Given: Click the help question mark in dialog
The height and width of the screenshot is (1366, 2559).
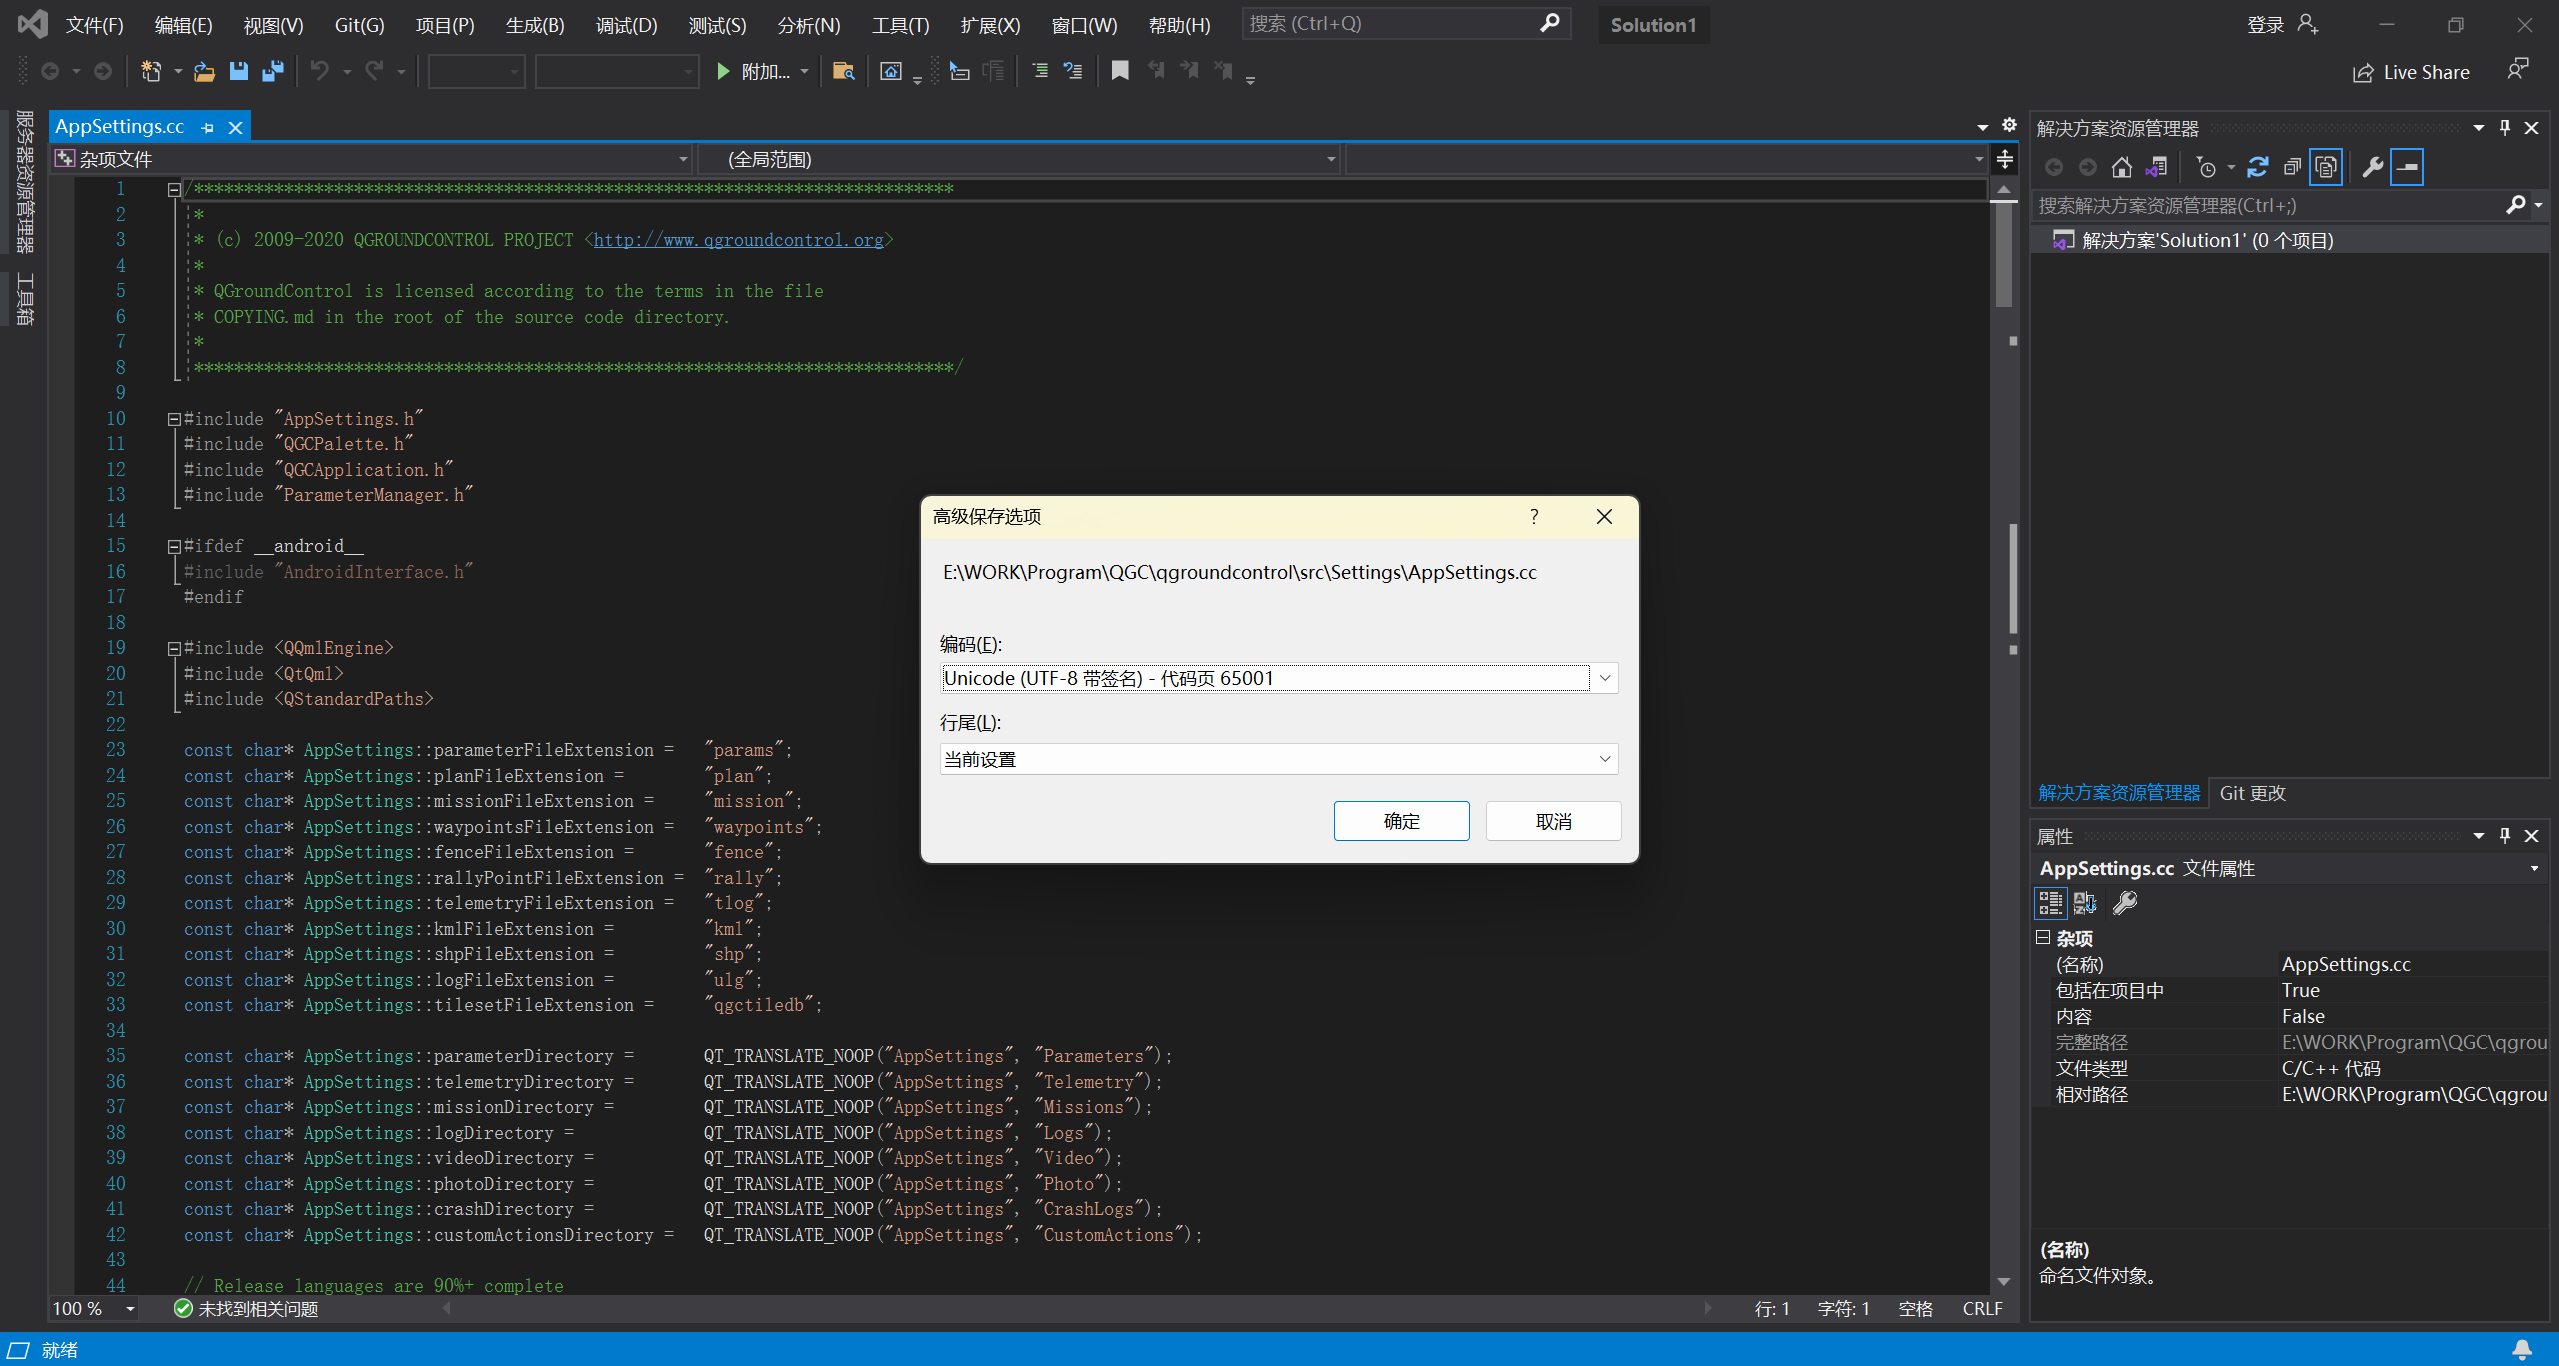Looking at the screenshot, I should coord(1534,516).
